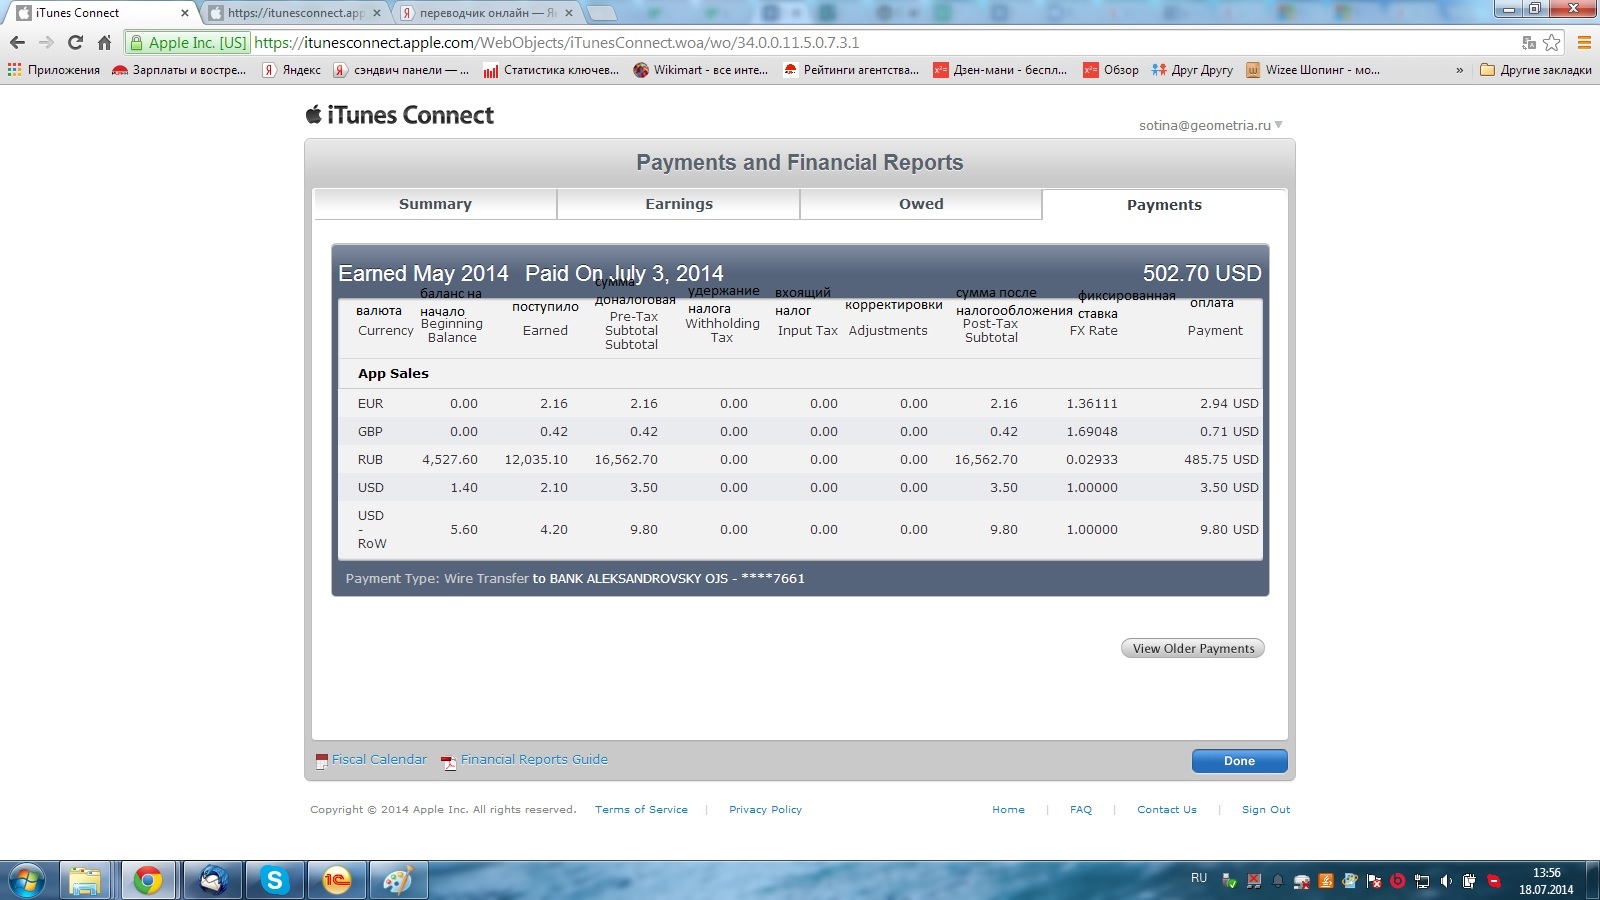1600x900 pixels.
Task: Click the browser reload page icon
Action: point(75,43)
